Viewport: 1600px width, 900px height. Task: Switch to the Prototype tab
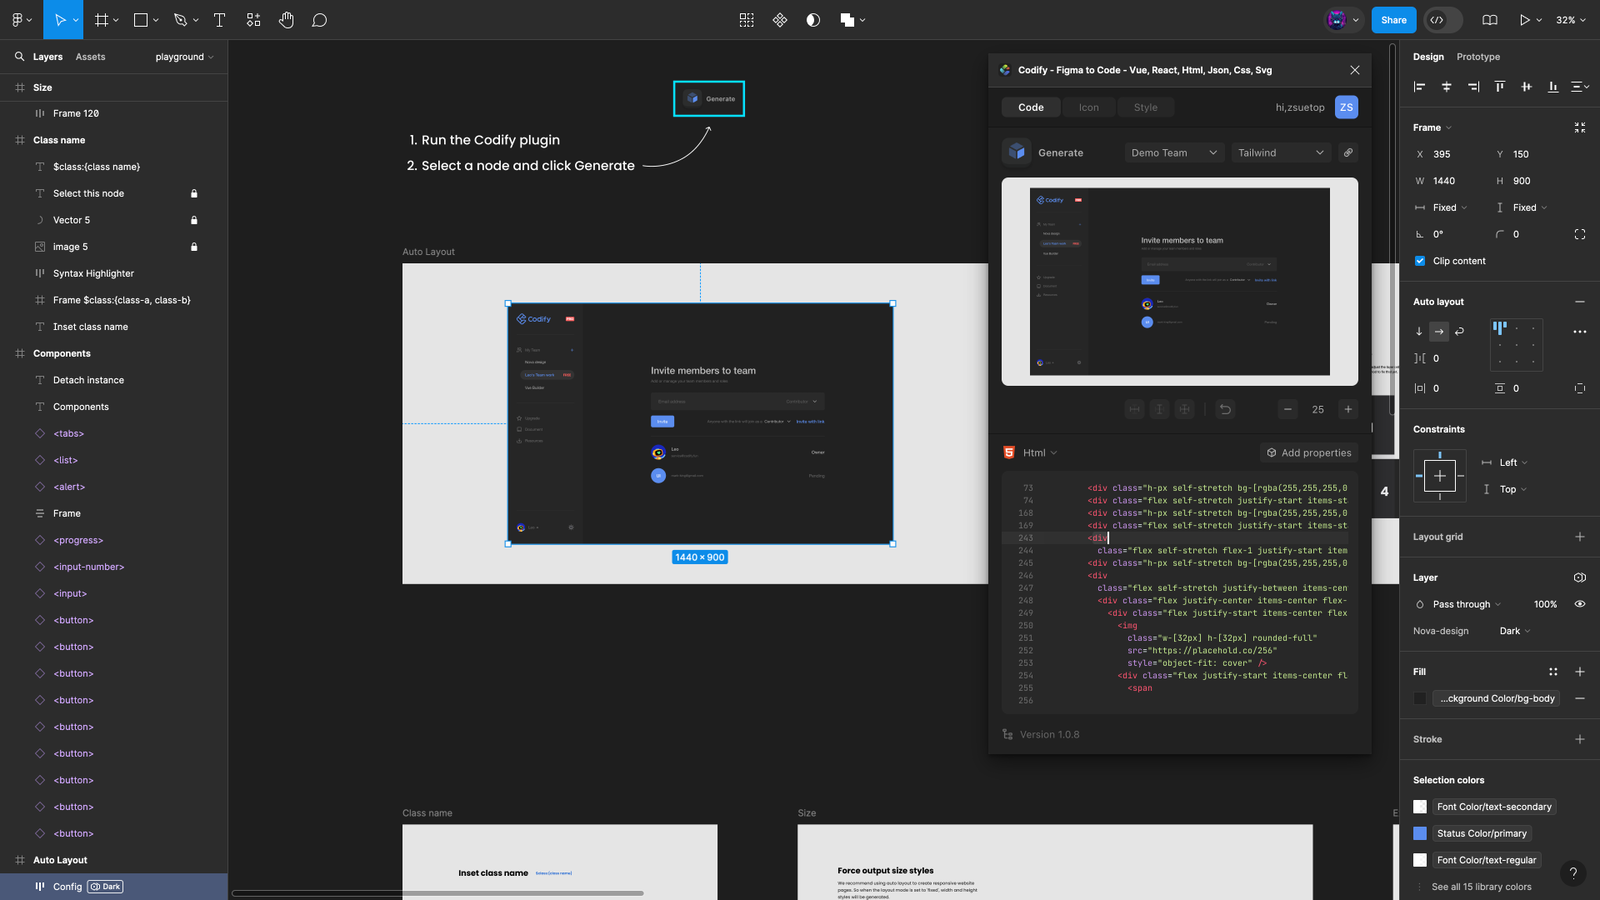(x=1478, y=57)
